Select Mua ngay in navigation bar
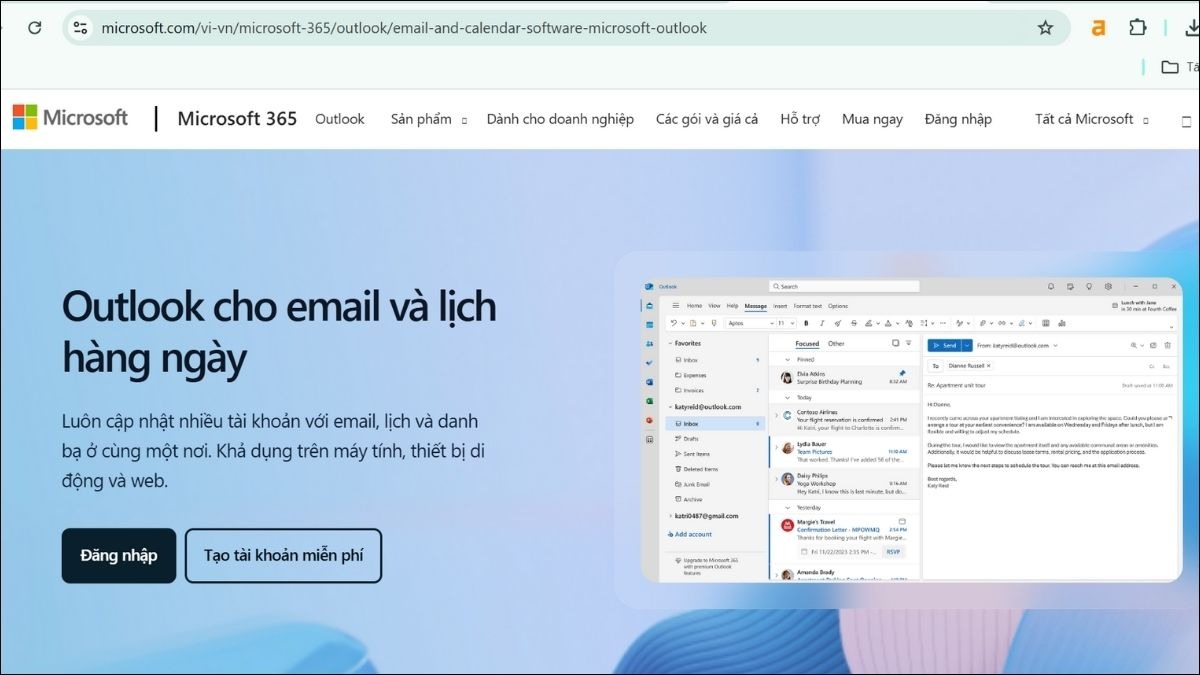The height and width of the screenshot is (675, 1200). 872,119
